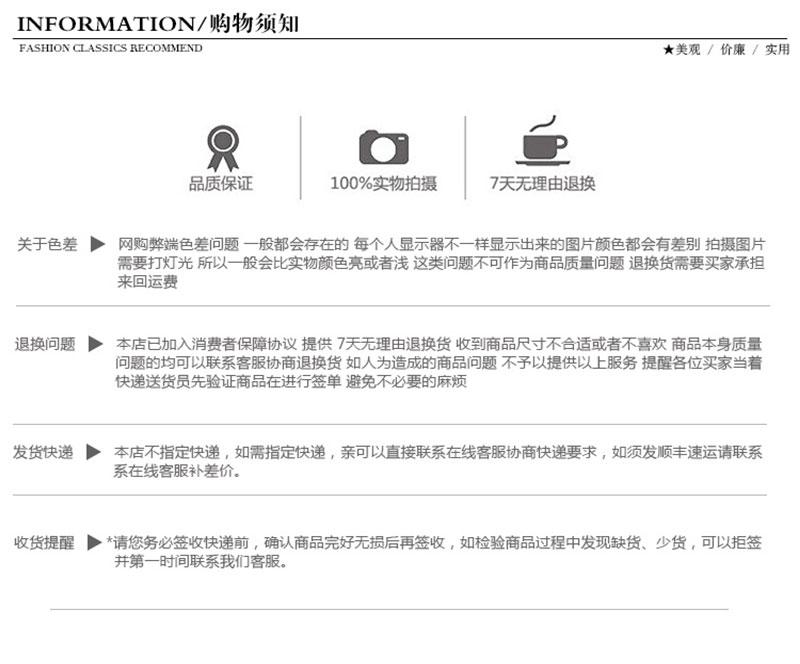Expand the 退换问题 section arrow

(96, 344)
